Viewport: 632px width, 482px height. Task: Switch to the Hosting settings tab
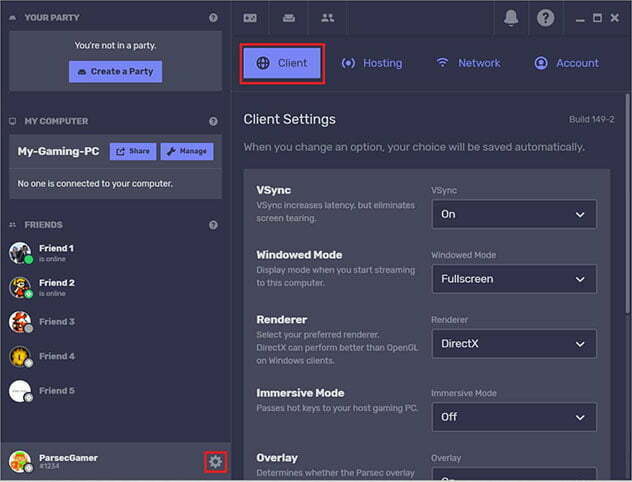tap(372, 63)
